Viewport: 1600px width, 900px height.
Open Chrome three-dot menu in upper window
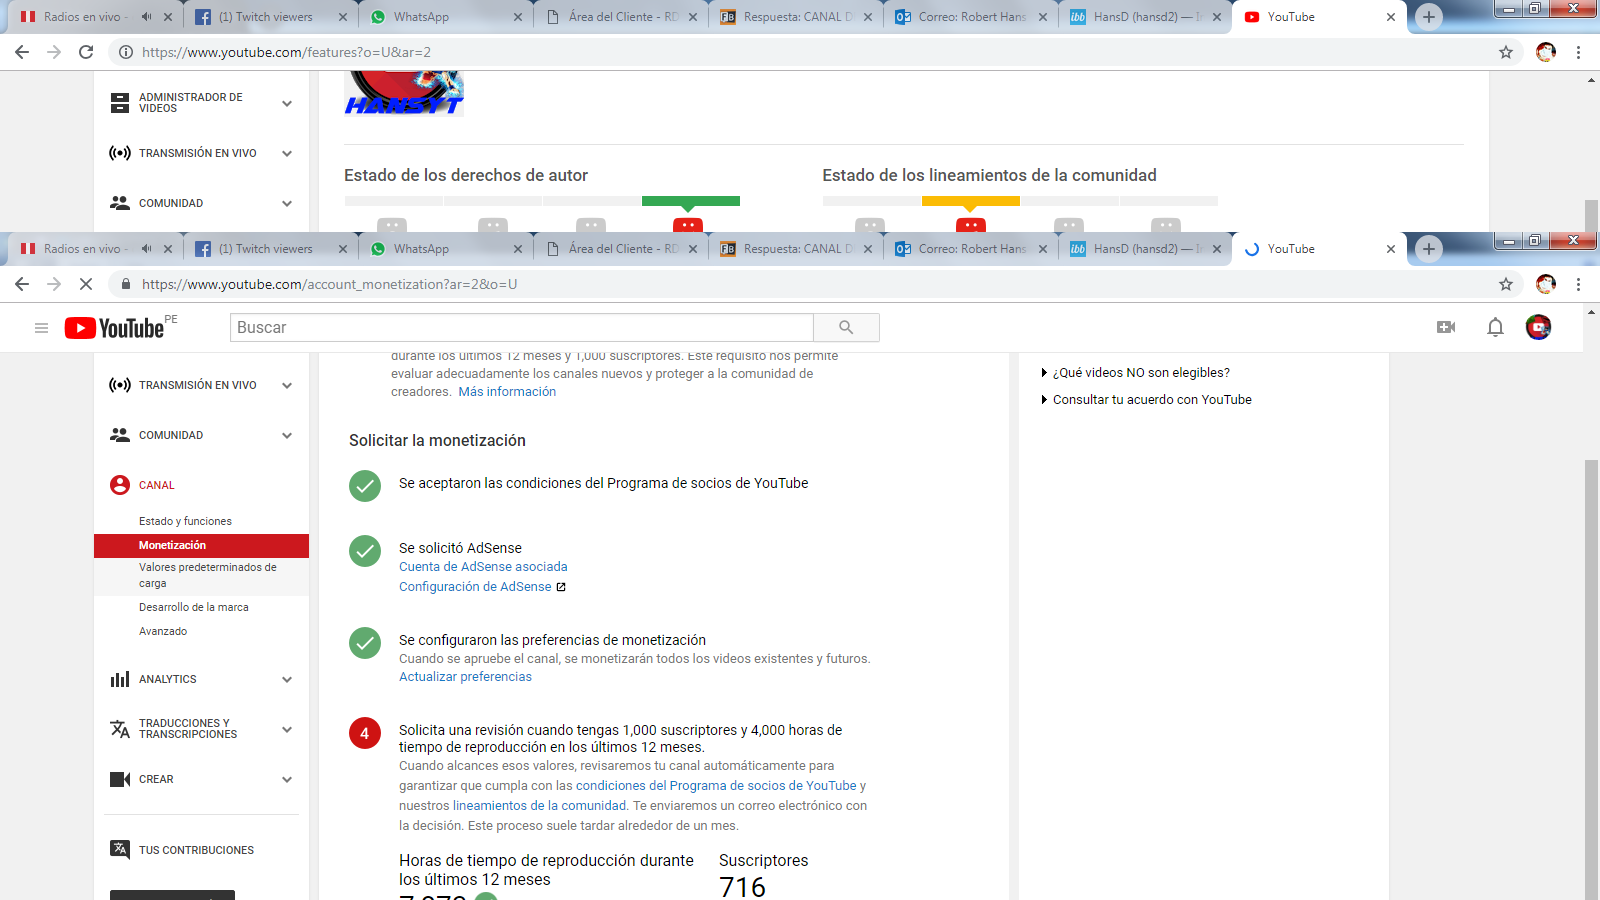tap(1579, 52)
